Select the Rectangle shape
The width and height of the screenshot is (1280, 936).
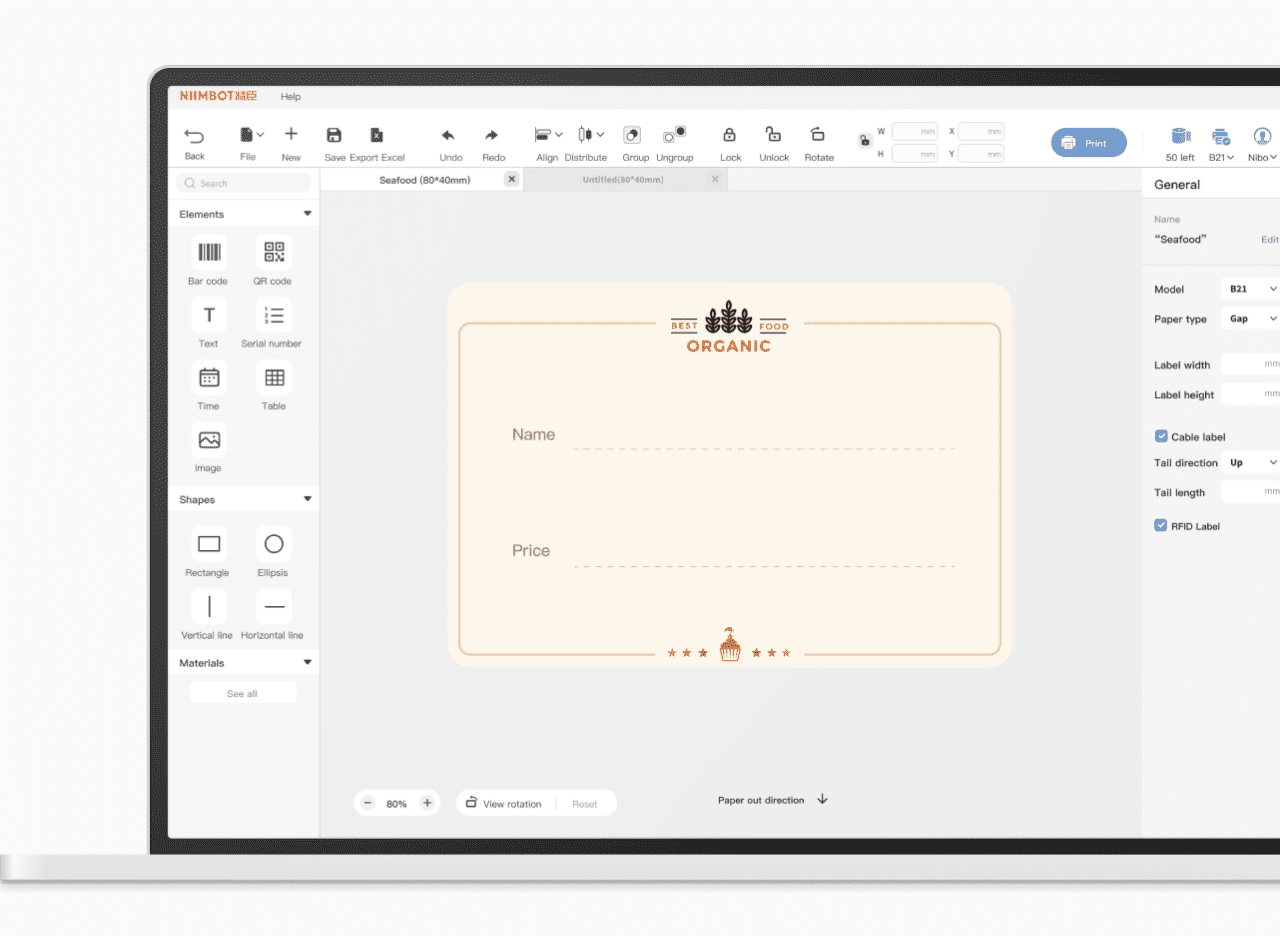(x=208, y=544)
